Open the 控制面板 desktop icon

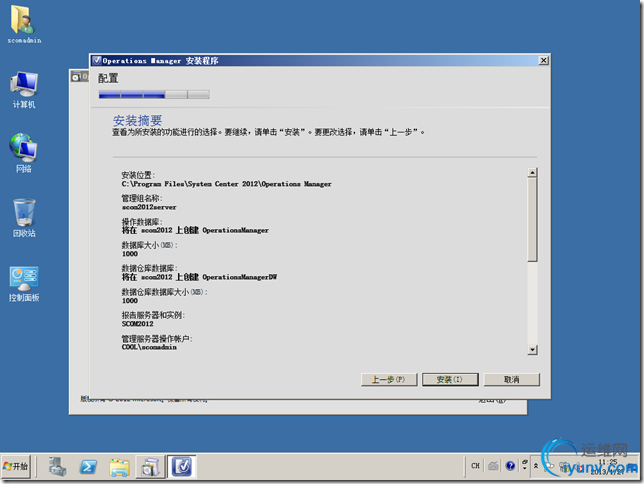pyautogui.click(x=24, y=283)
